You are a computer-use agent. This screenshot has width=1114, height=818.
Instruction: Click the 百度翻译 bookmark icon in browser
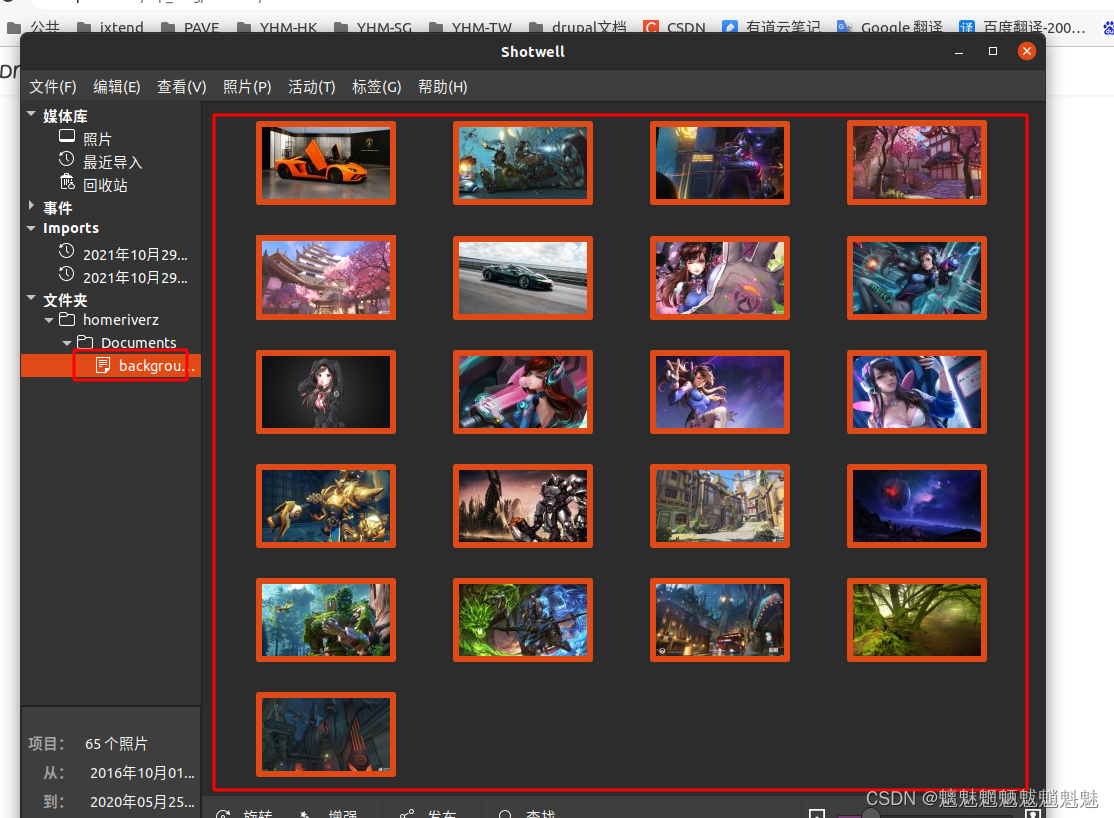966,27
